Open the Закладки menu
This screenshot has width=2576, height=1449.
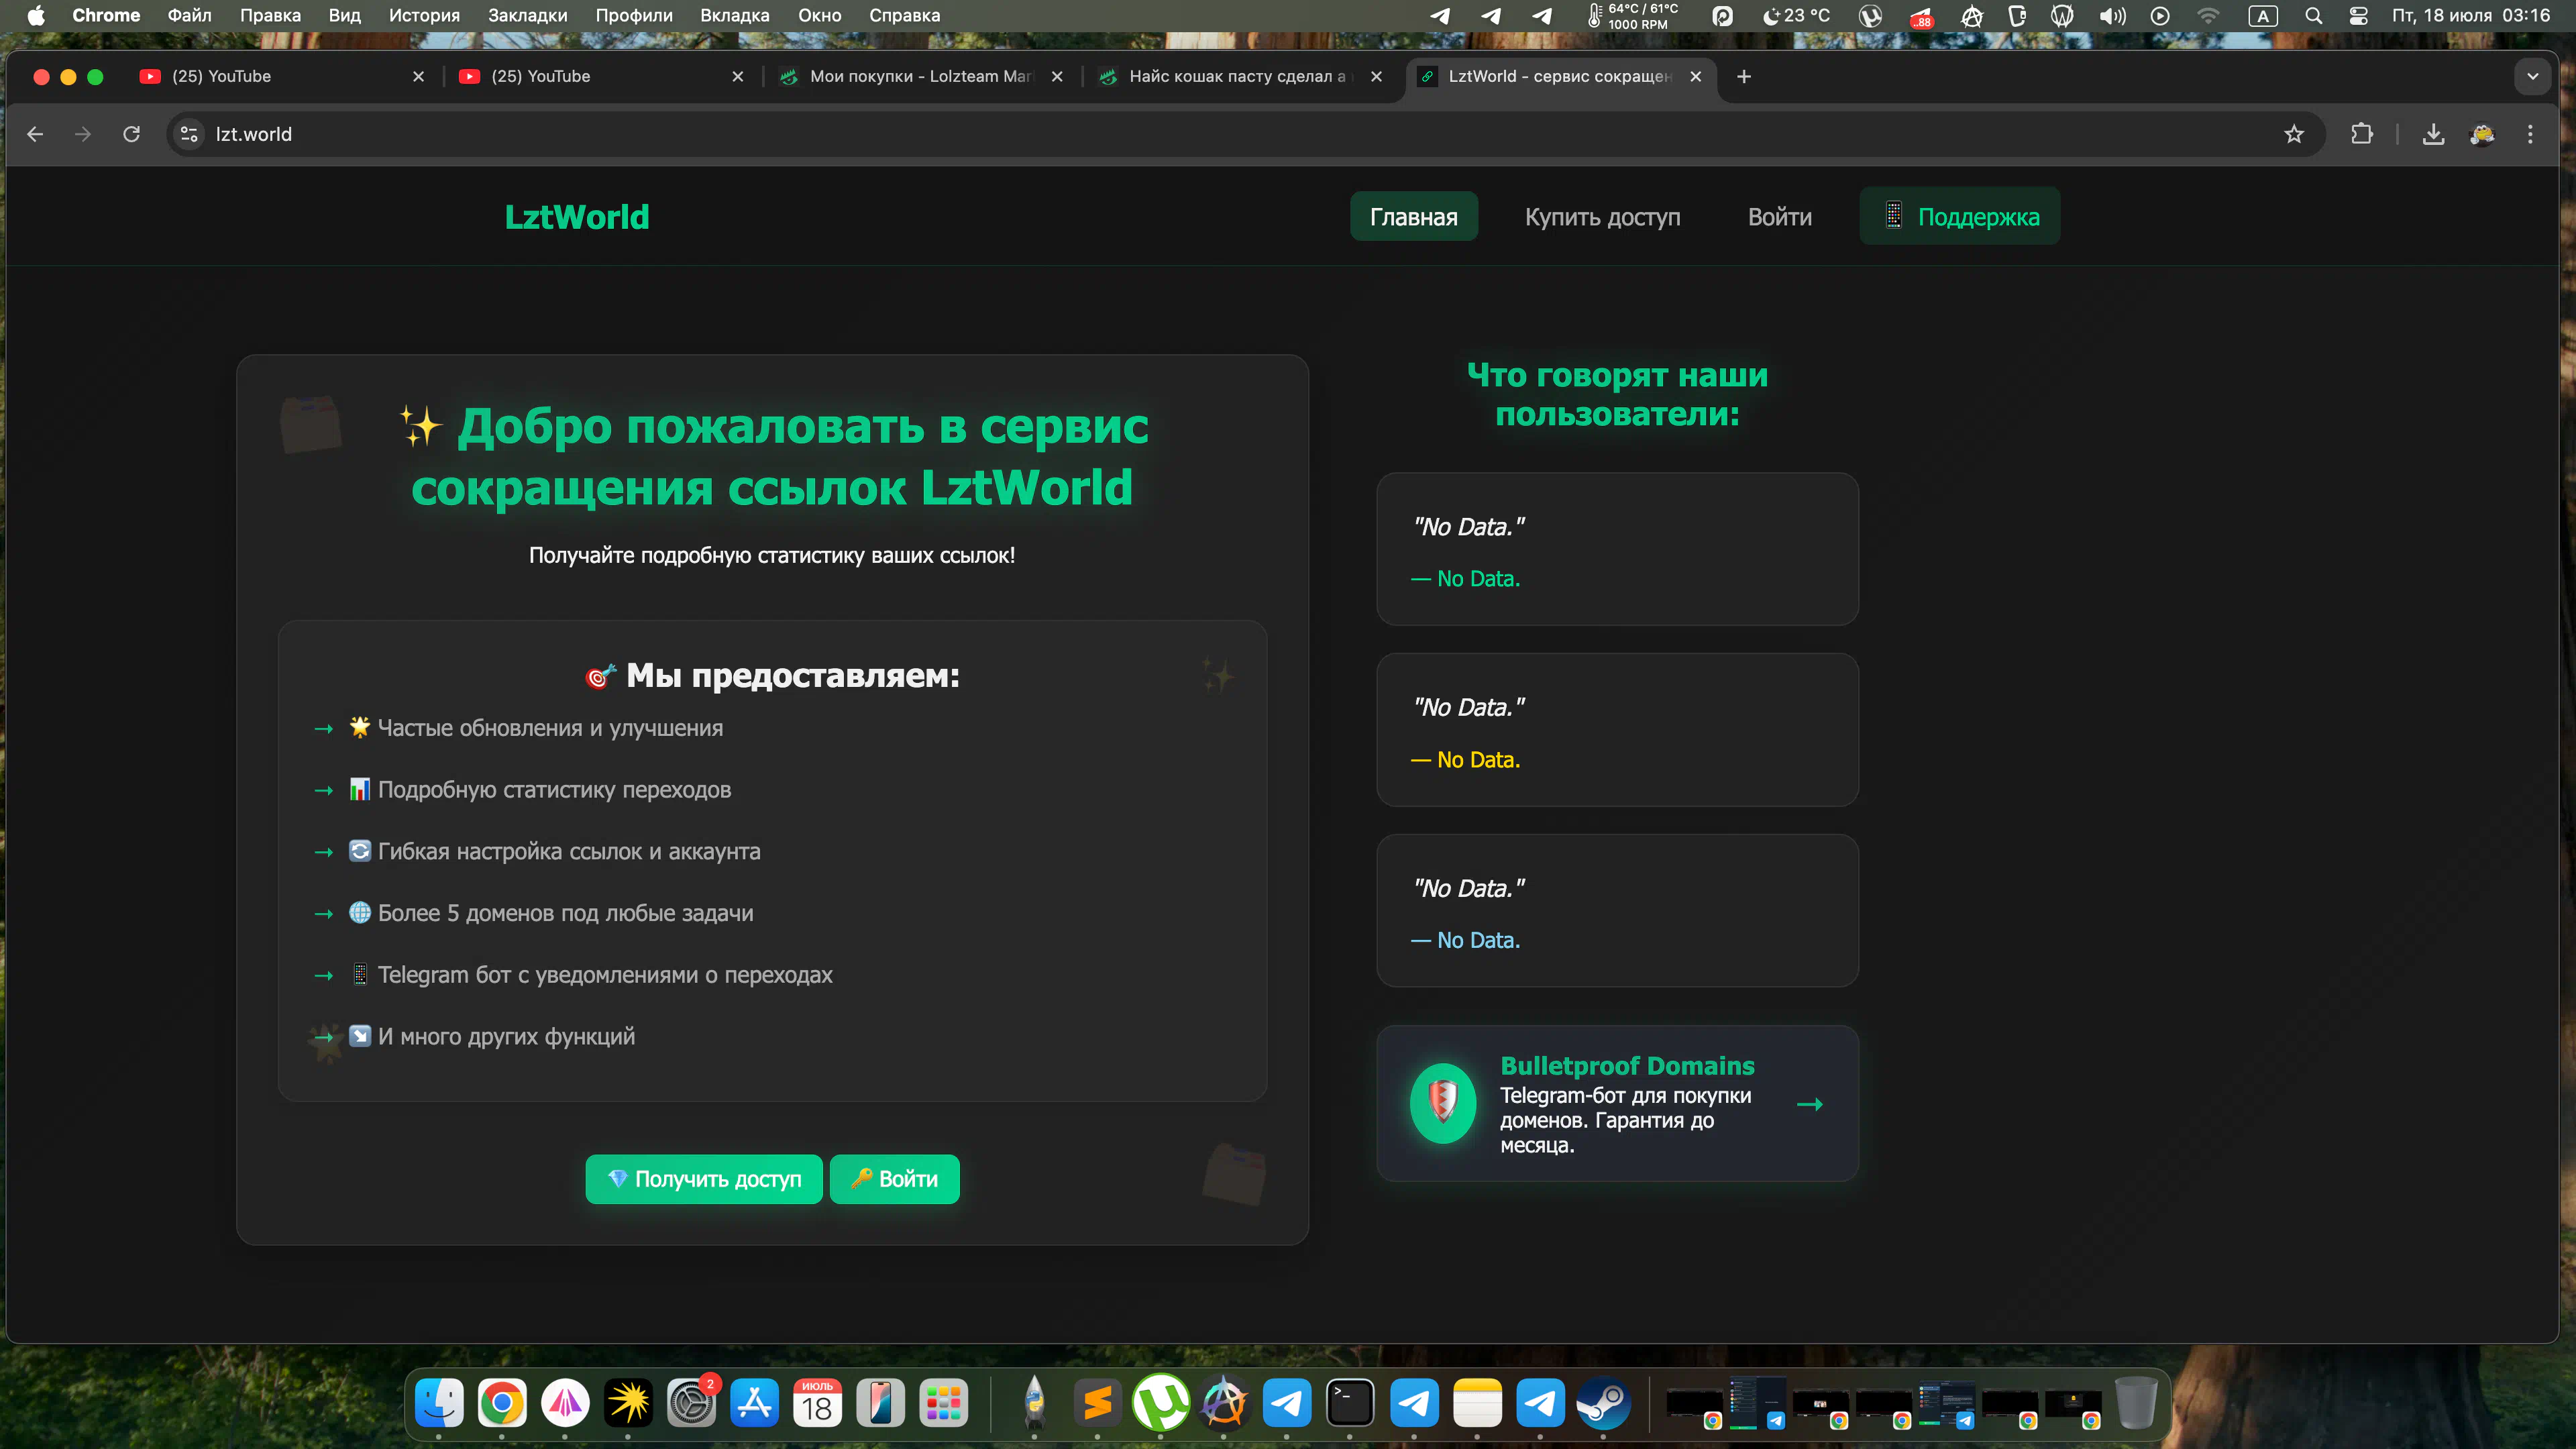(x=527, y=15)
